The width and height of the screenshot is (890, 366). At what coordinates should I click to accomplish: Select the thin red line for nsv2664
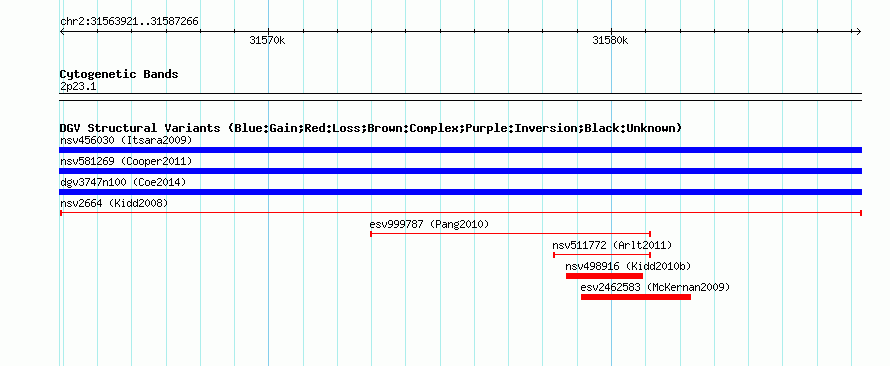(x=460, y=213)
